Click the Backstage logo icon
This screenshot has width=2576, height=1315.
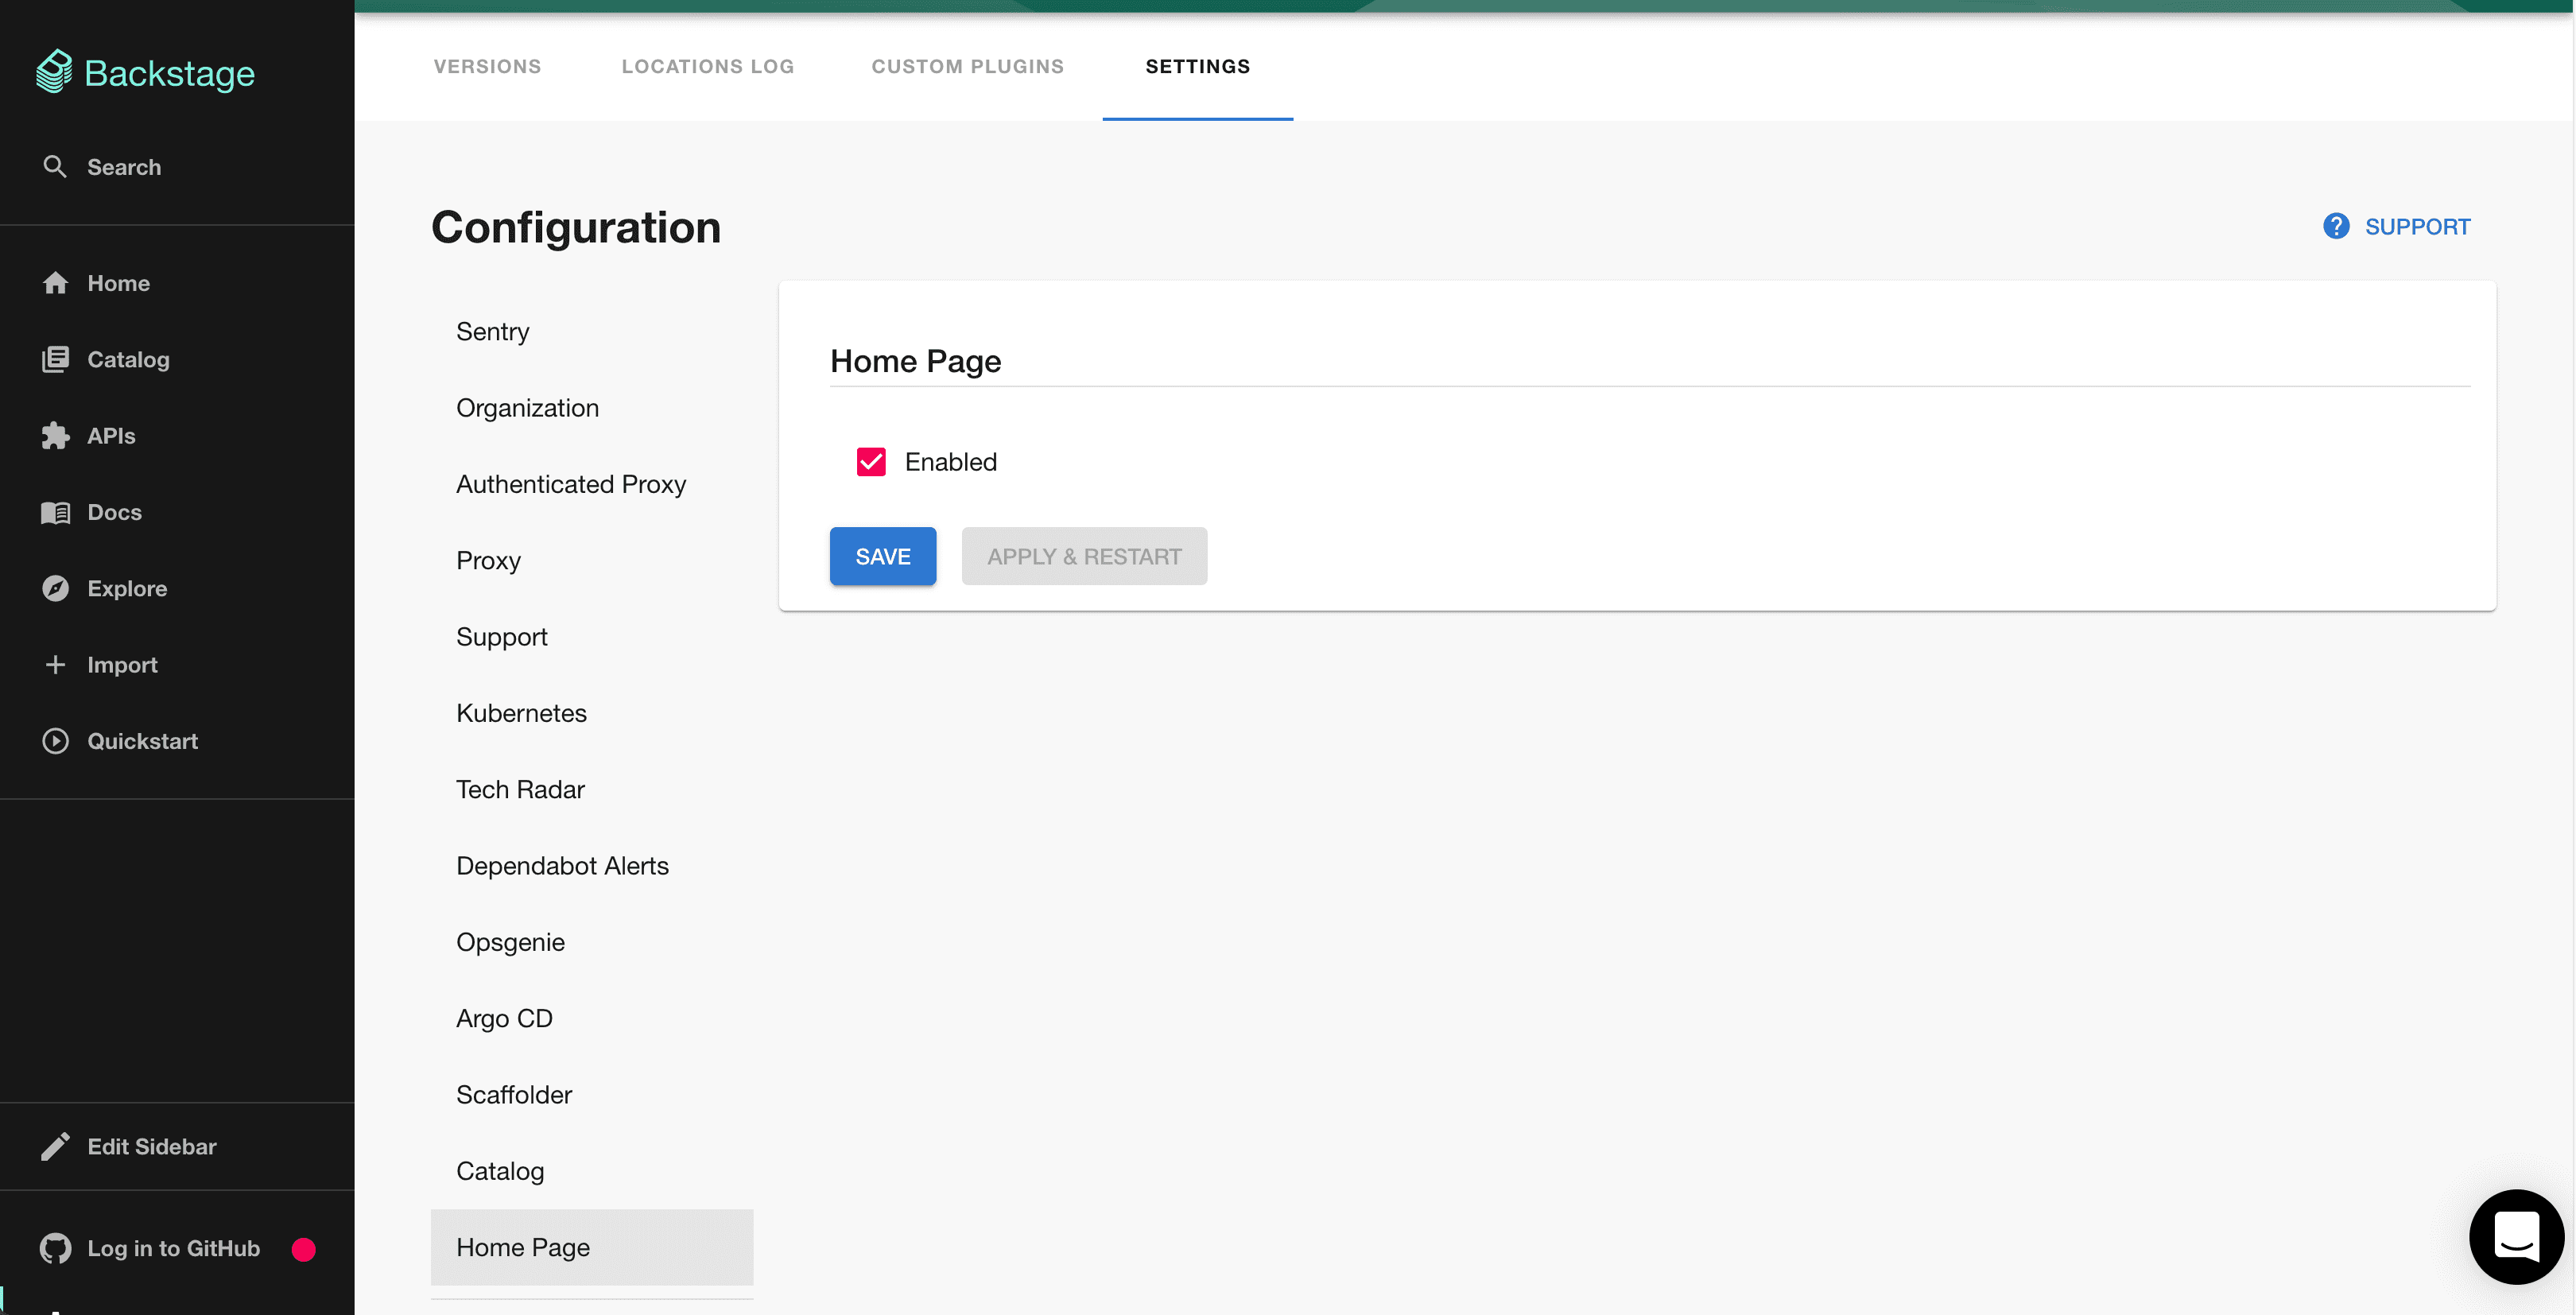point(54,72)
